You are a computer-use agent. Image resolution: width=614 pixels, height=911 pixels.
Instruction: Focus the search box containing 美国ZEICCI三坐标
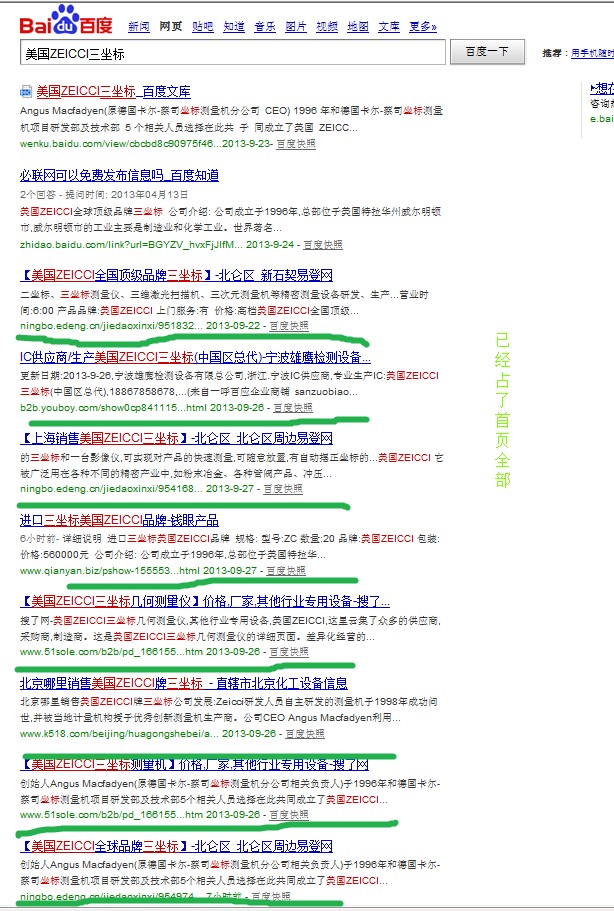click(232, 53)
